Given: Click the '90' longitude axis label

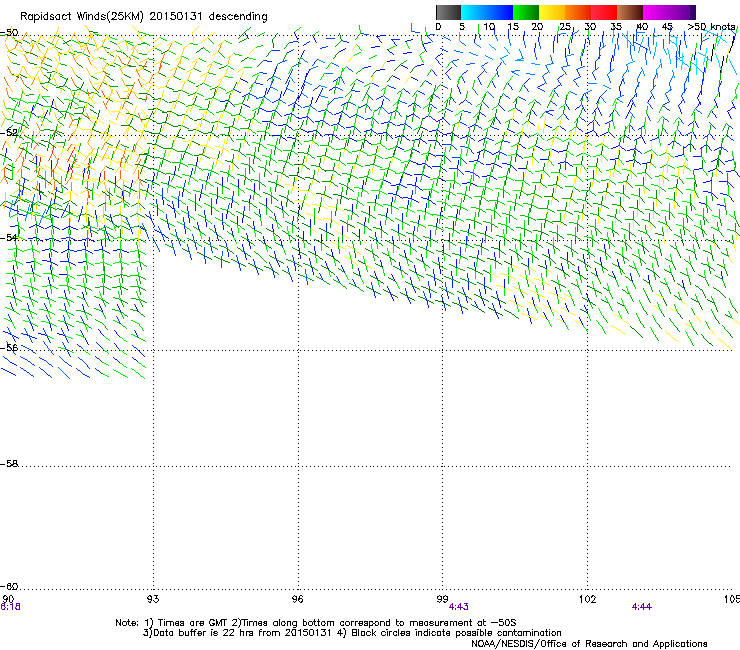Looking at the screenshot, I should [8, 599].
